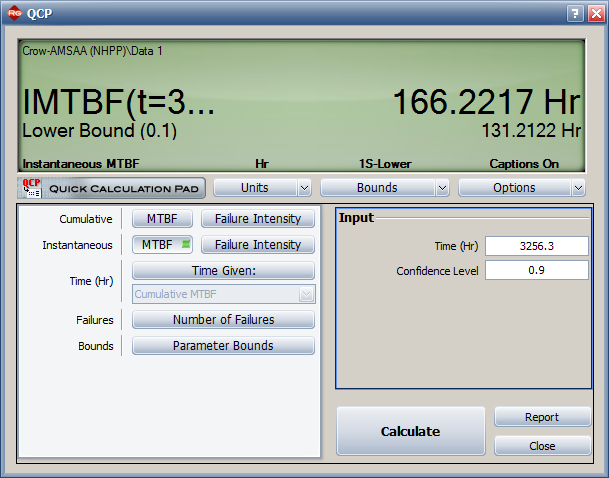Open help with the question mark button

575,14
